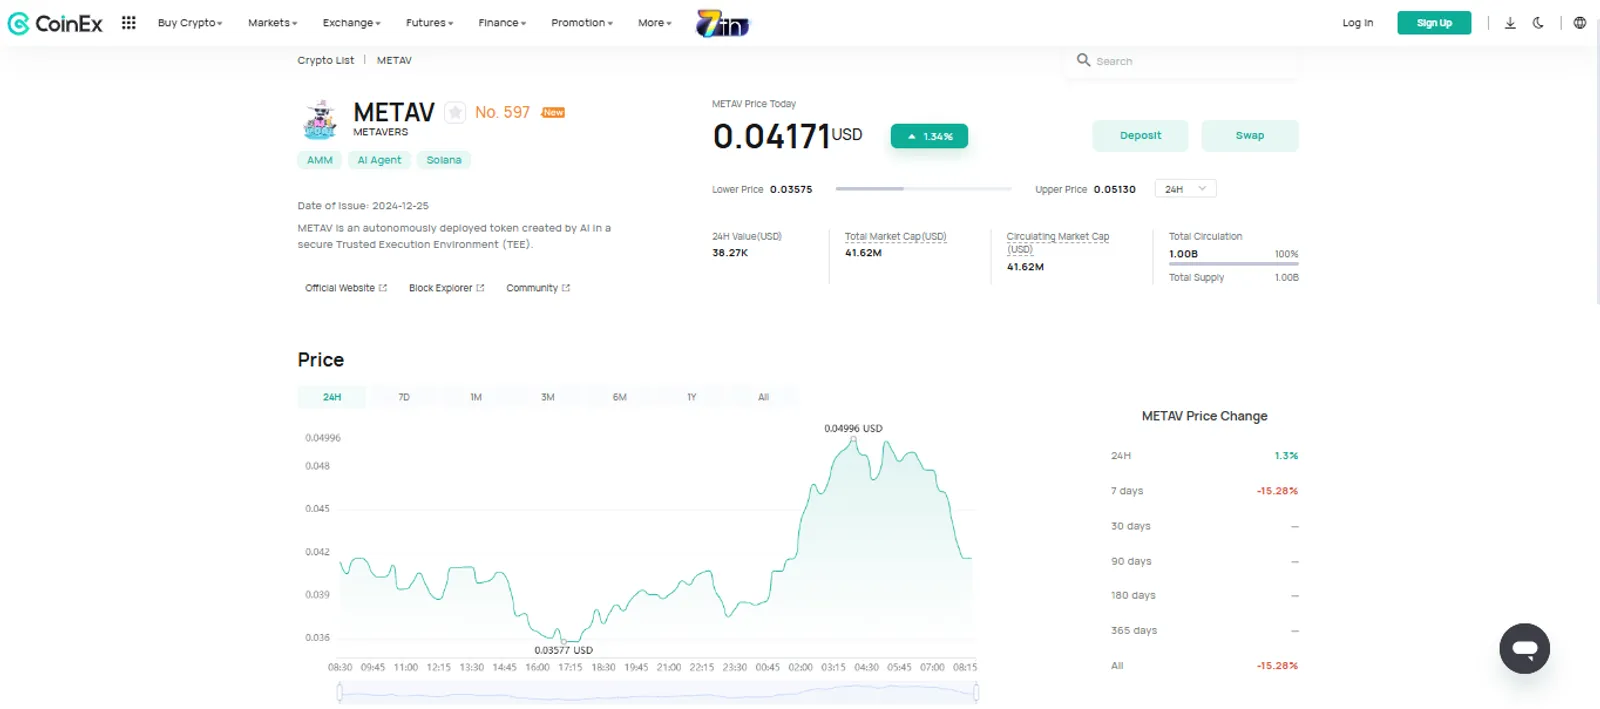Screen dimensions: 1600x709
Task: Open the Buy Crypto dropdown menu
Action: [x=190, y=23]
